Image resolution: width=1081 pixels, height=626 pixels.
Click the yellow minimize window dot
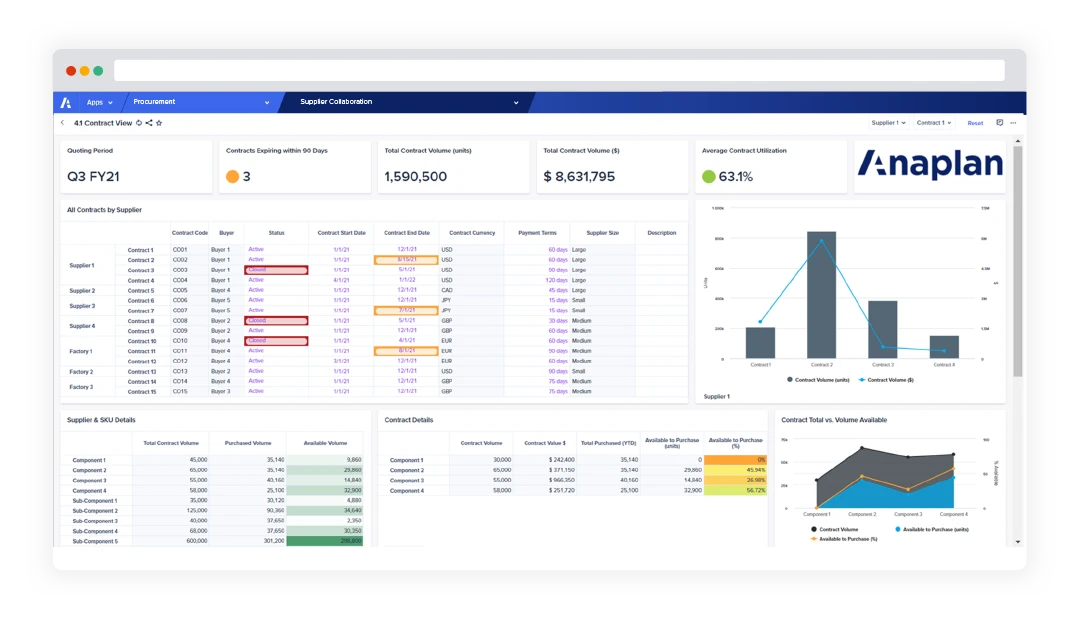(x=85, y=70)
